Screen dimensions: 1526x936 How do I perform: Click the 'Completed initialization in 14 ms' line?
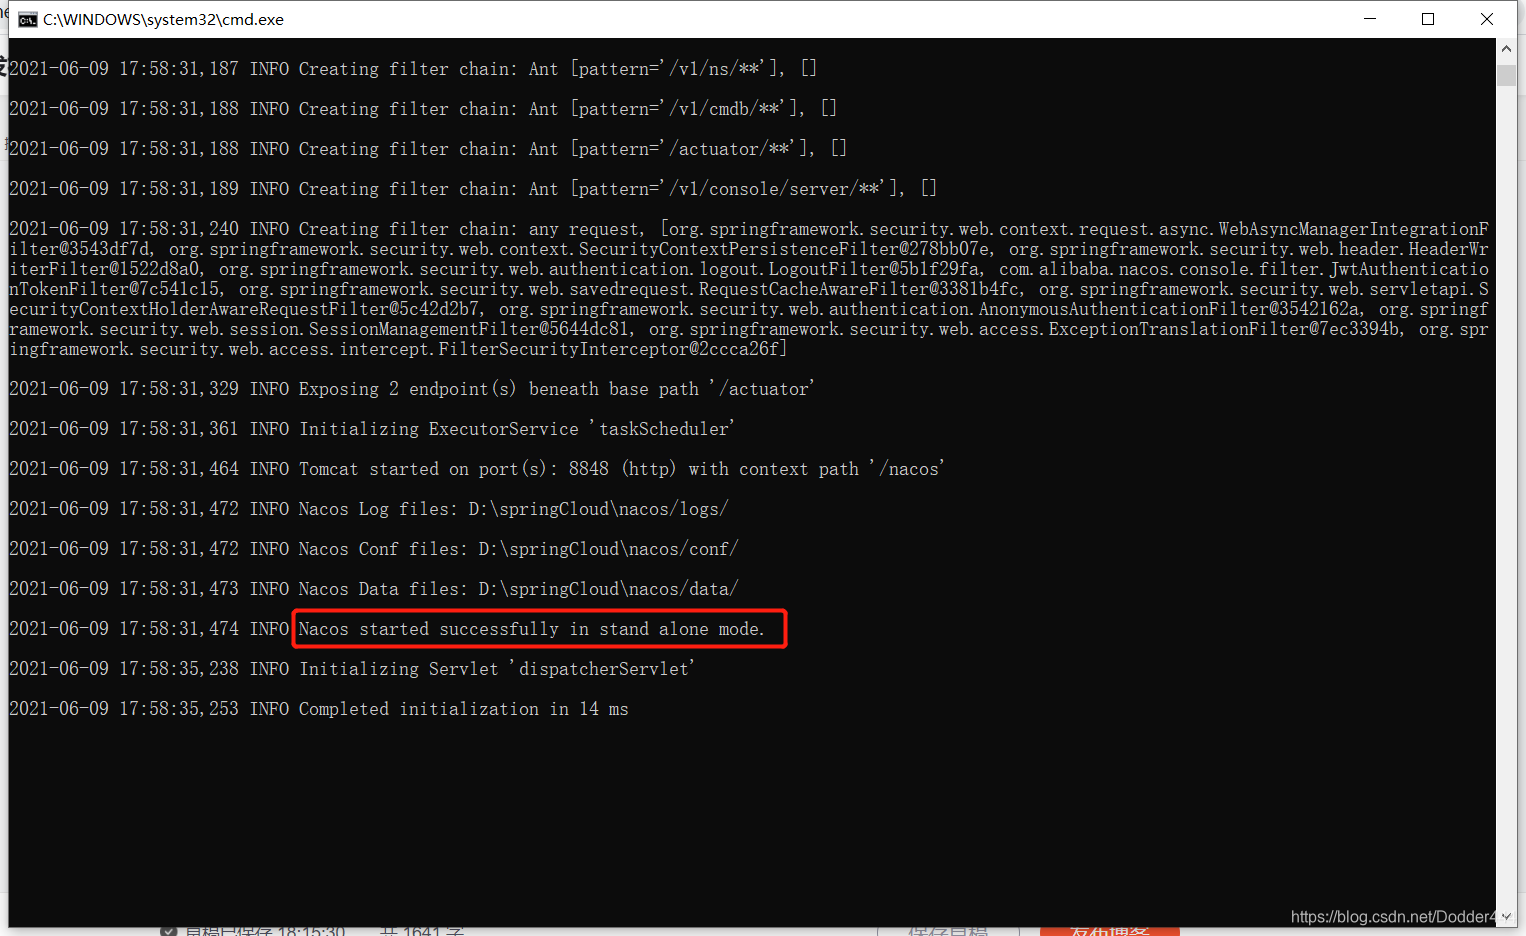click(x=319, y=709)
